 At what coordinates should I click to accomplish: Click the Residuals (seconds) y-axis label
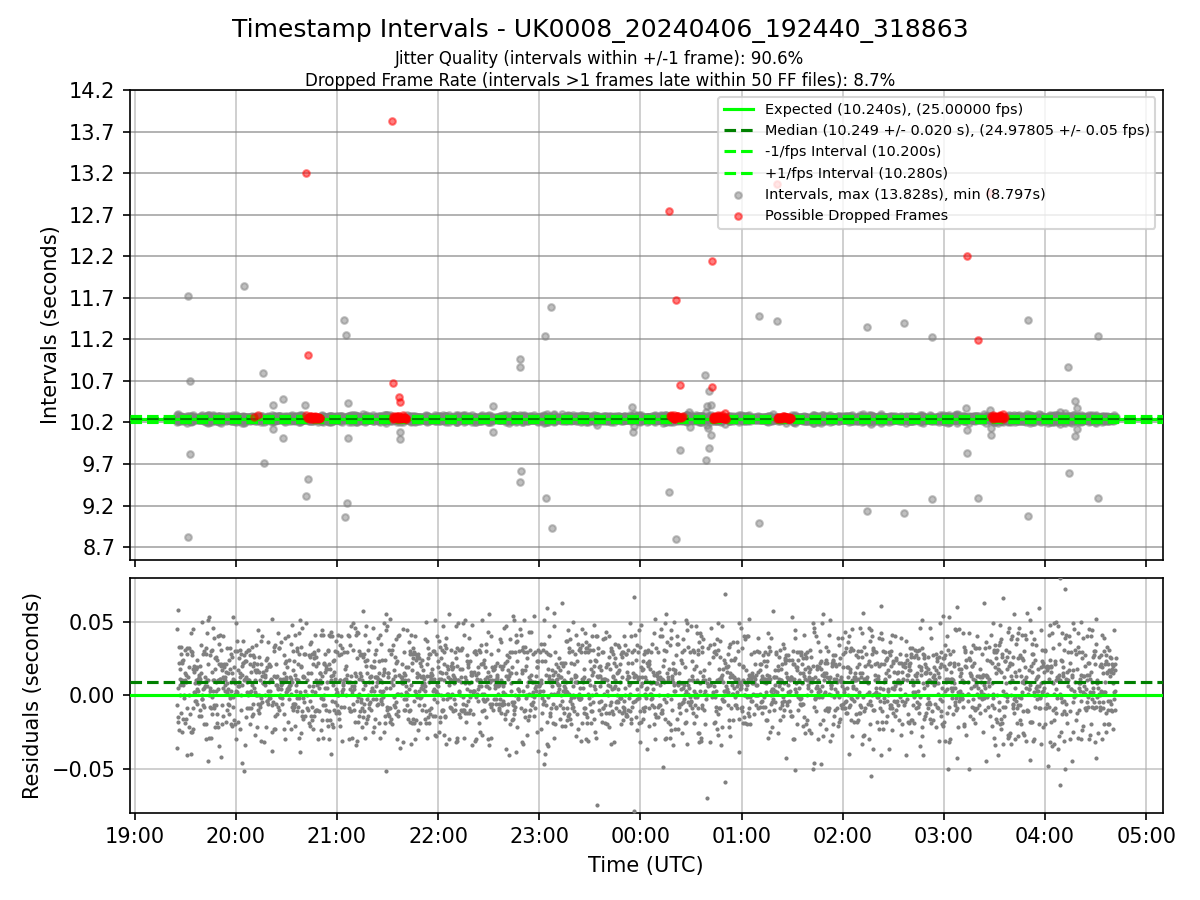pyautogui.click(x=31, y=696)
